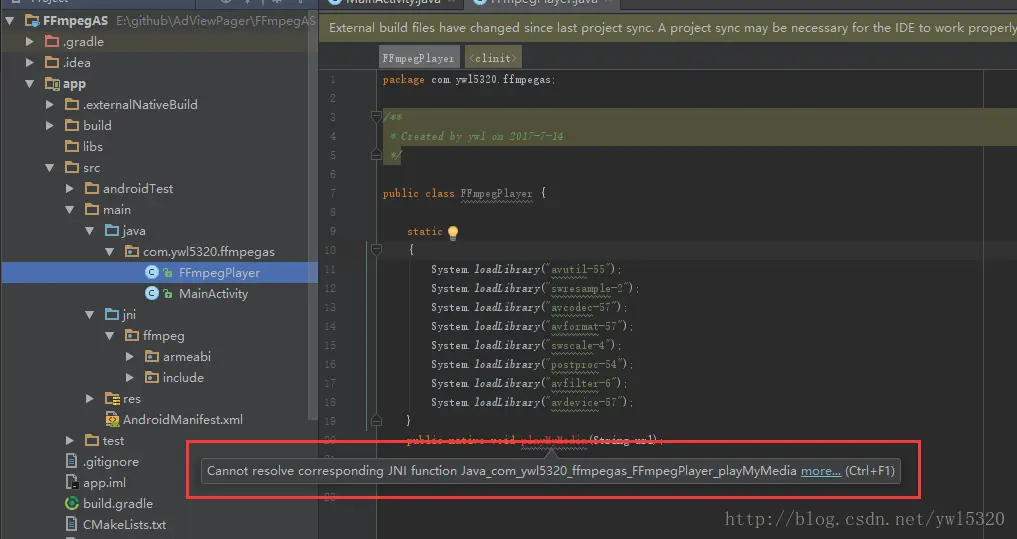Click the jni folder icon
Image resolution: width=1017 pixels, height=539 pixels.
(x=112, y=315)
